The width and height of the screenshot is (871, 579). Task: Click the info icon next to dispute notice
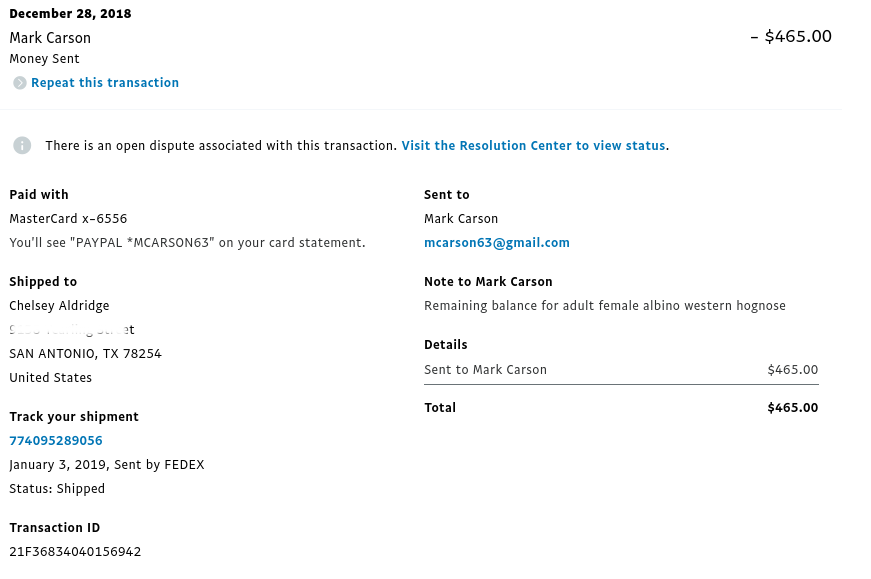click(x=22, y=146)
